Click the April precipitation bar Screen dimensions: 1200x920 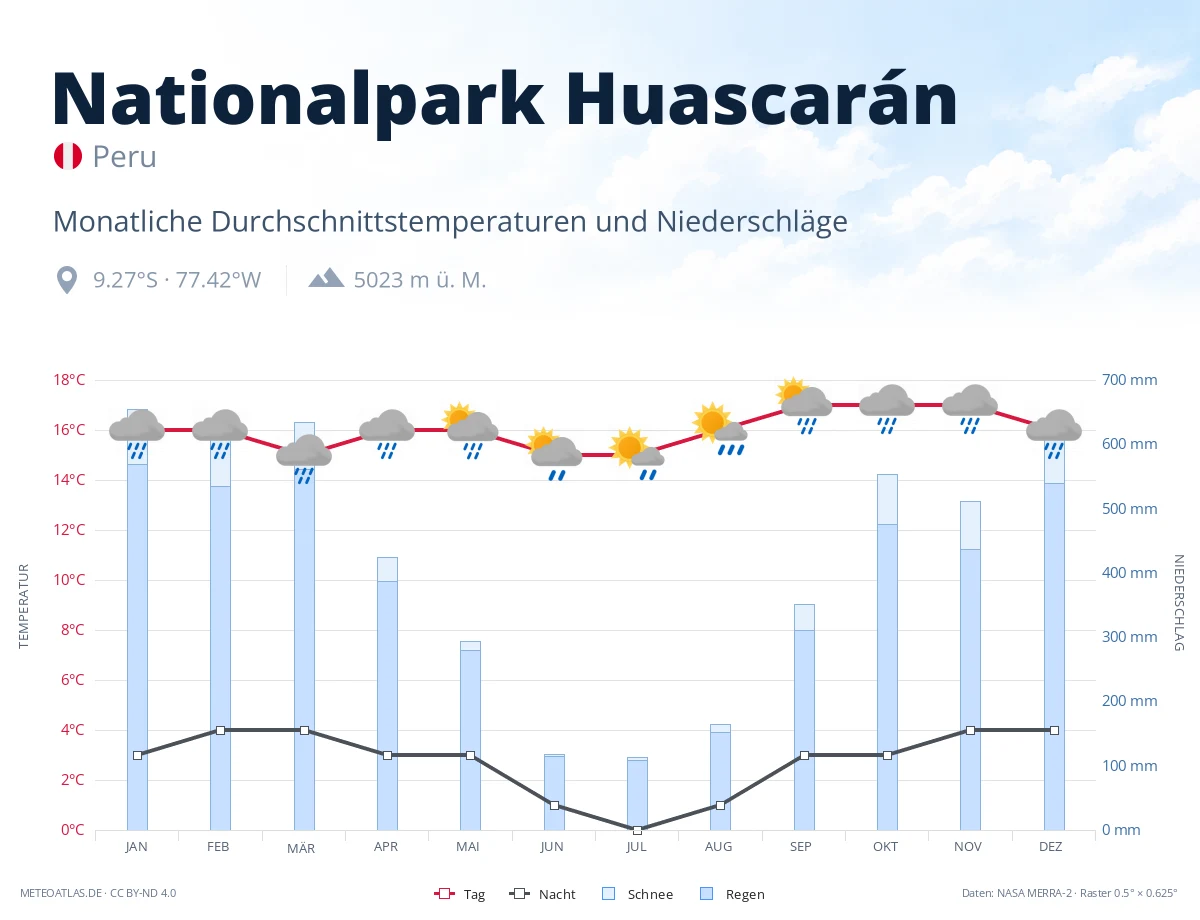click(x=387, y=694)
